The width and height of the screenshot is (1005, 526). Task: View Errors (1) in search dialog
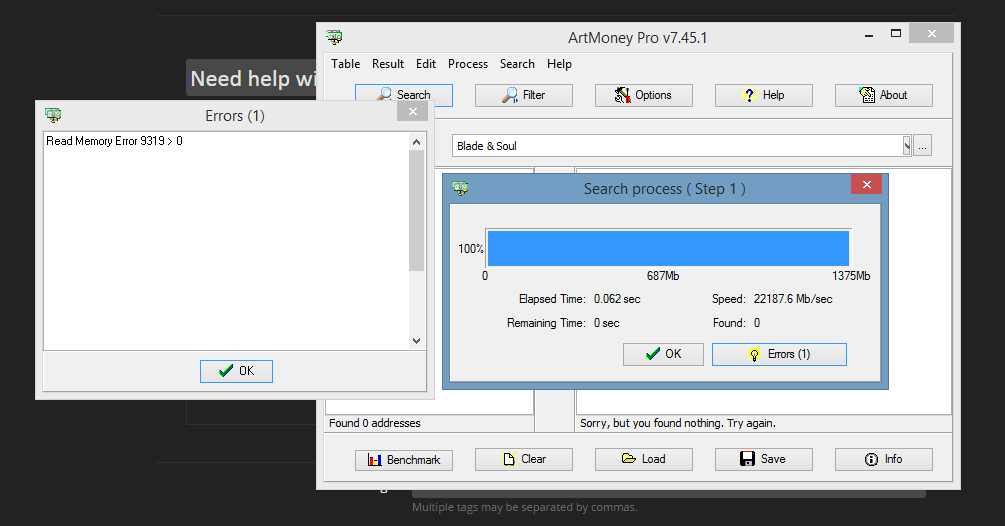[779, 354]
